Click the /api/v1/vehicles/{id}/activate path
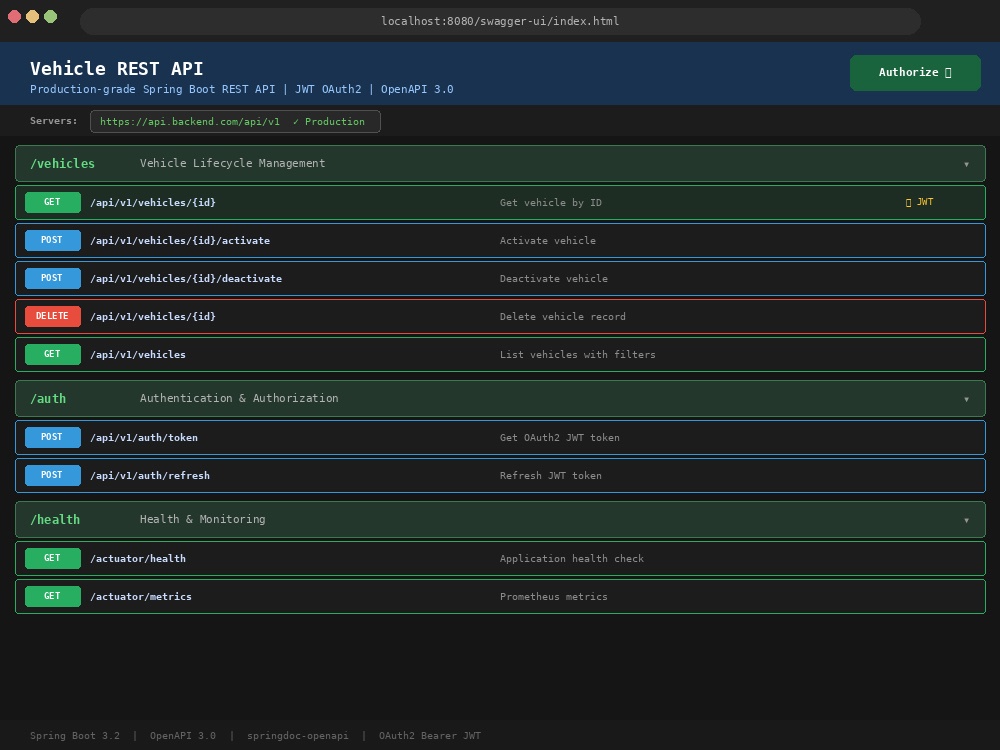 tap(180, 240)
